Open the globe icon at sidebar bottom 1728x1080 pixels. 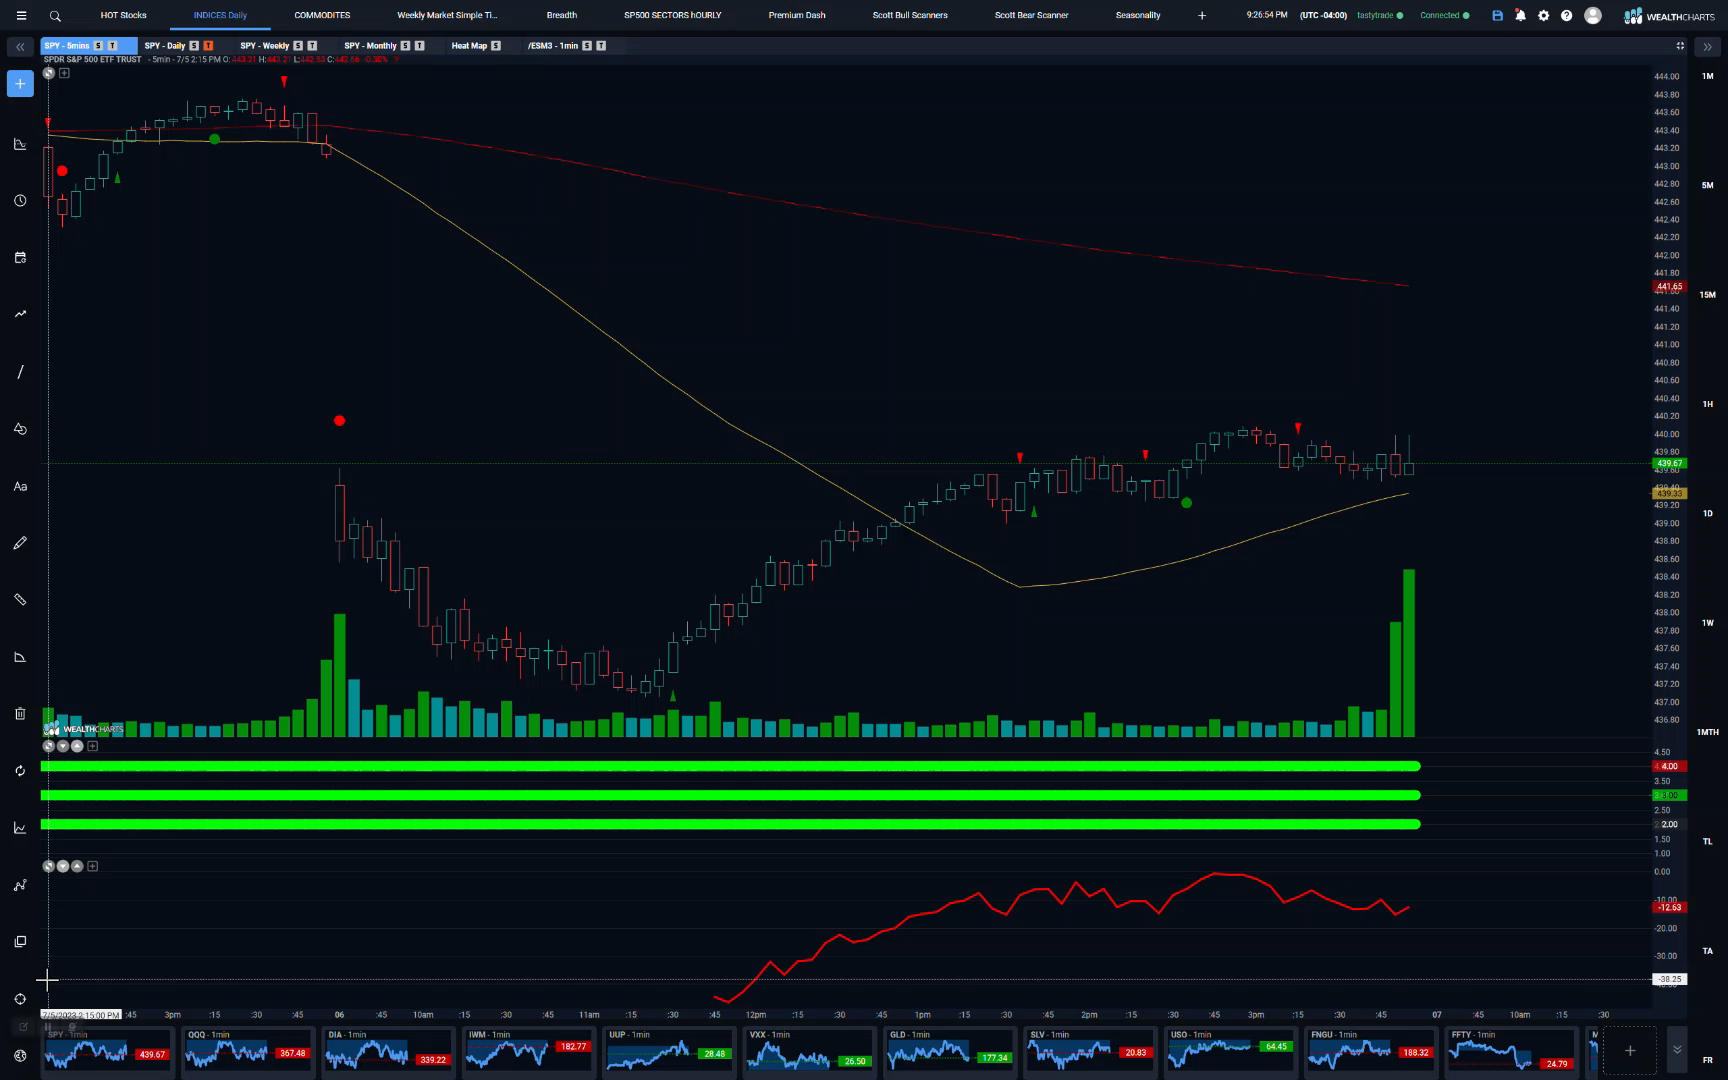tap(20, 1055)
